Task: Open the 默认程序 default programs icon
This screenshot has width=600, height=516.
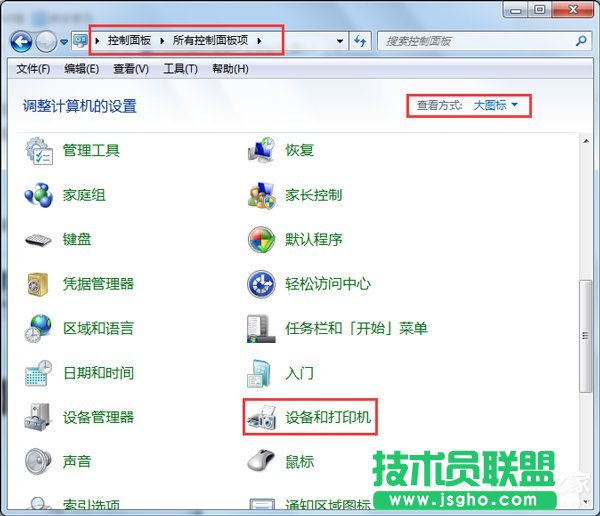Action: 261,240
